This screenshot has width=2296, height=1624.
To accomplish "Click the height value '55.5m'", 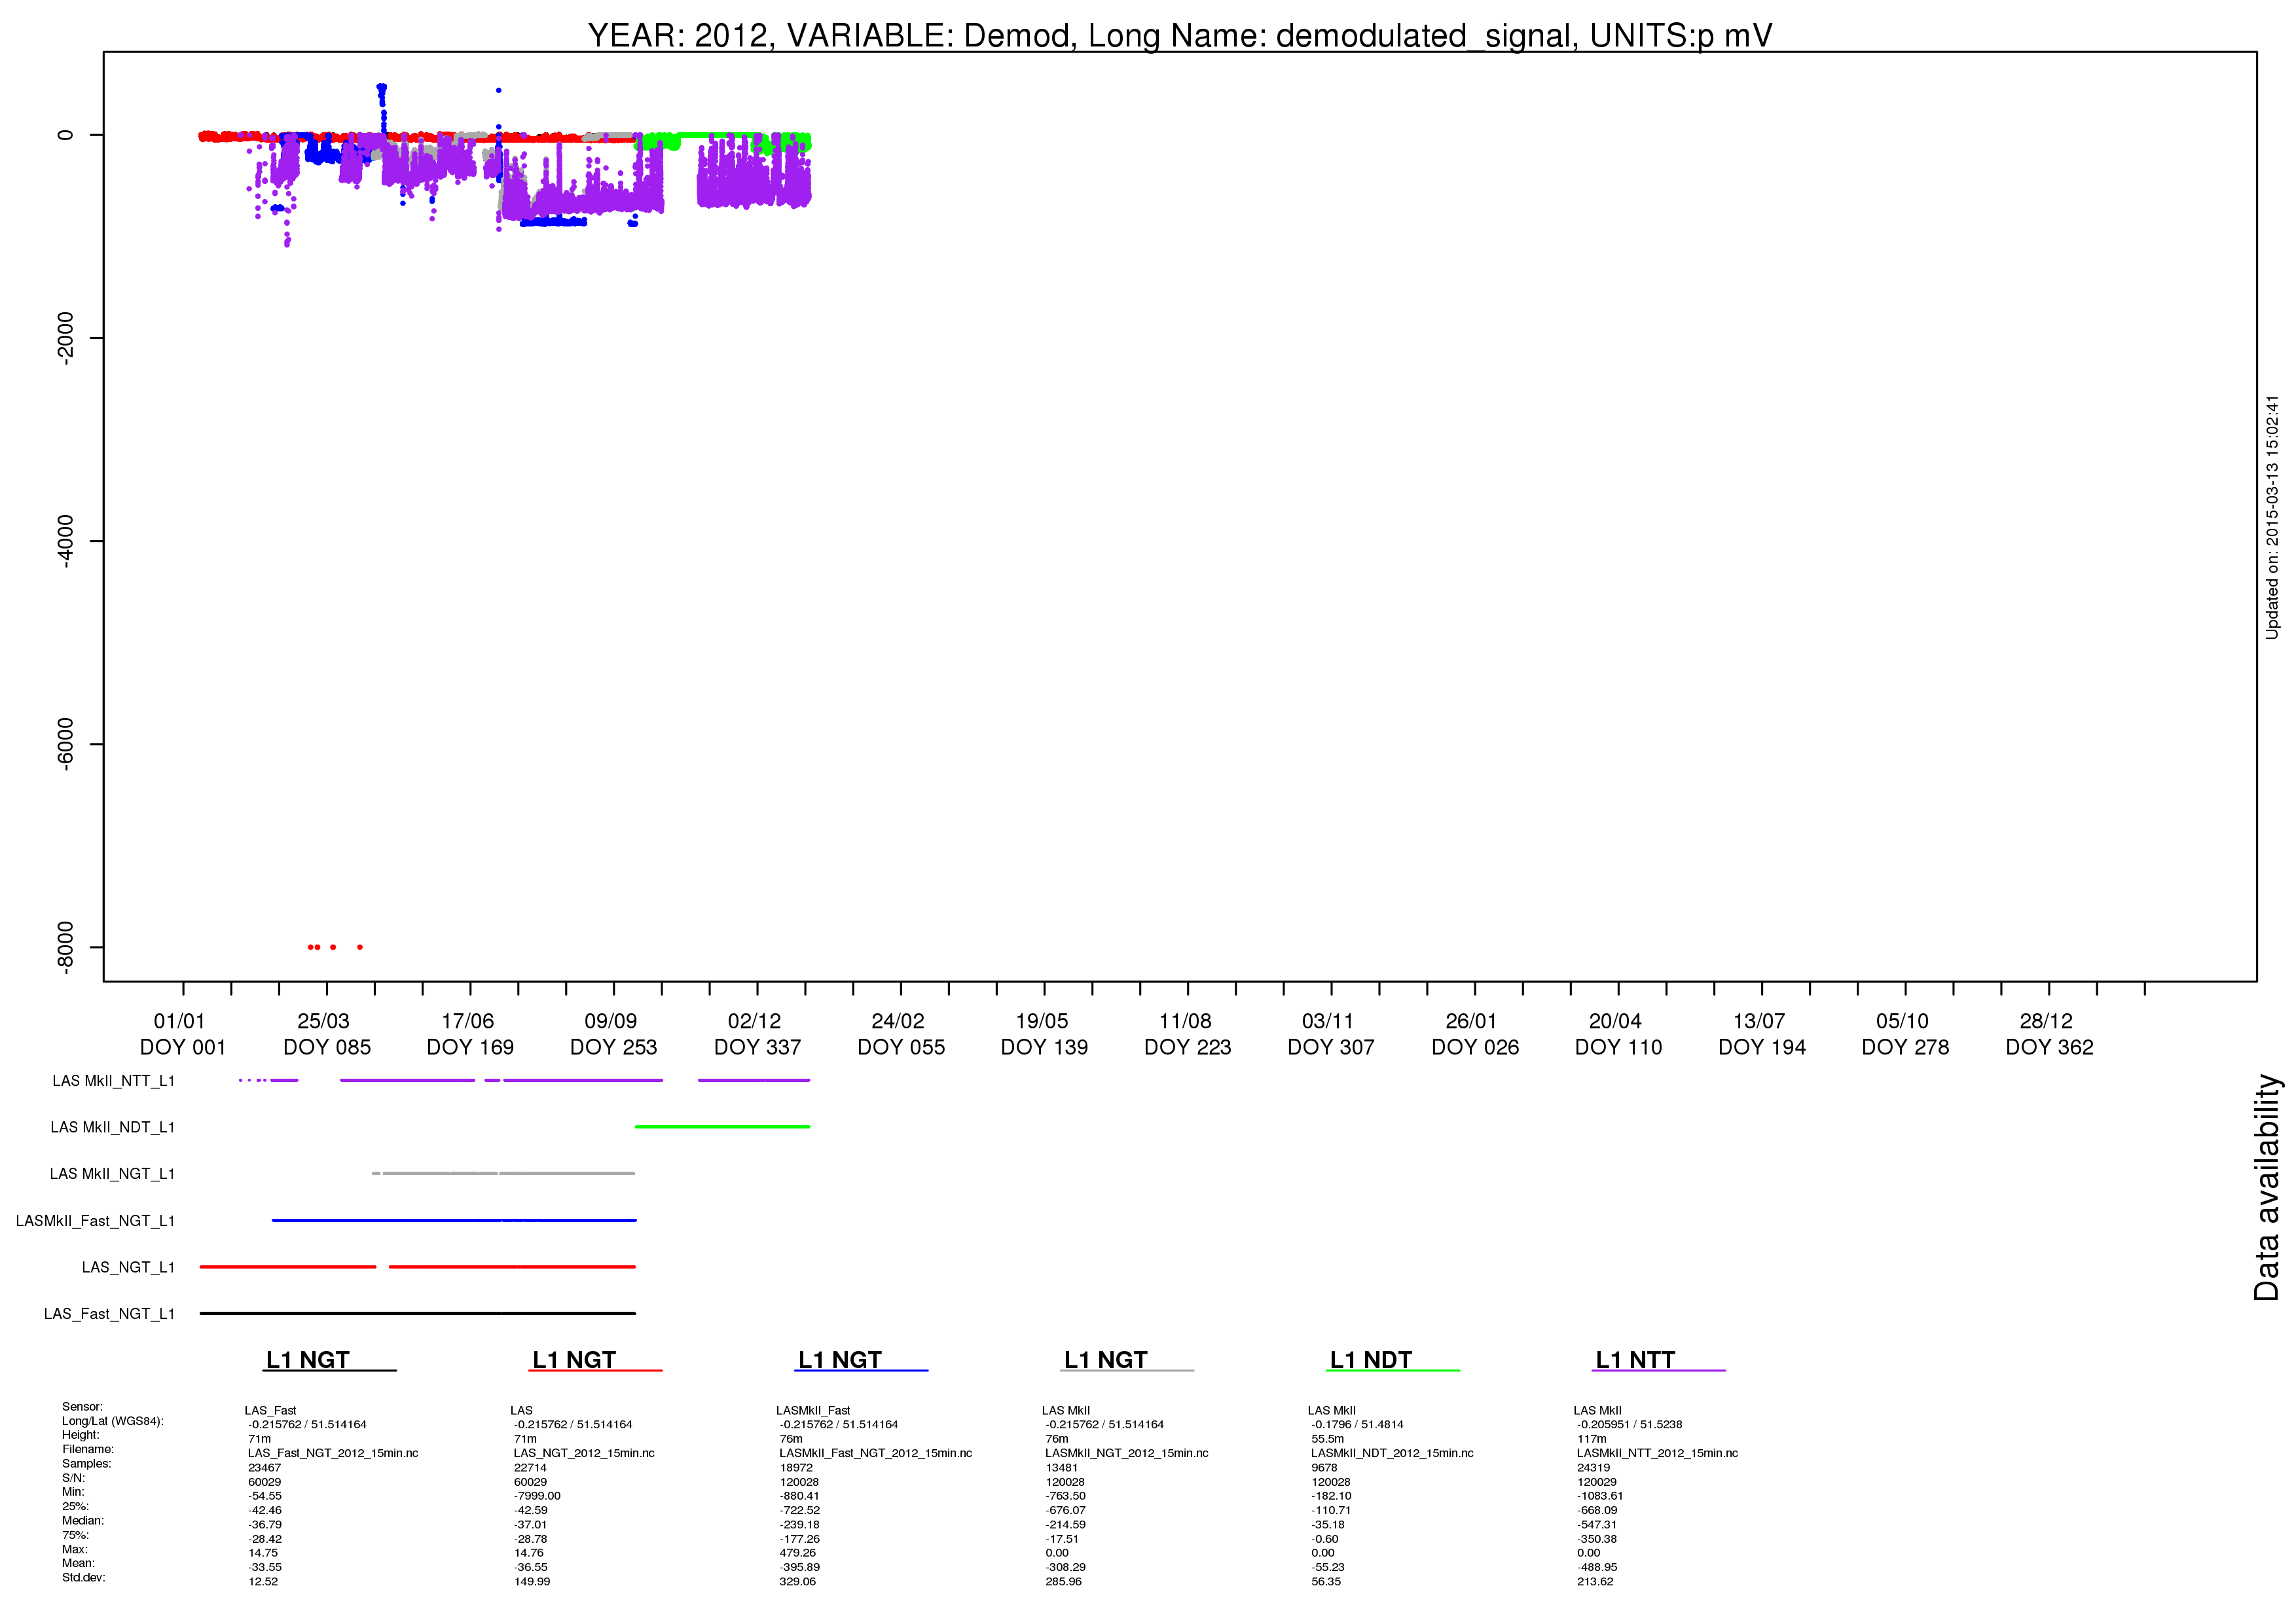I will click(1327, 1439).
